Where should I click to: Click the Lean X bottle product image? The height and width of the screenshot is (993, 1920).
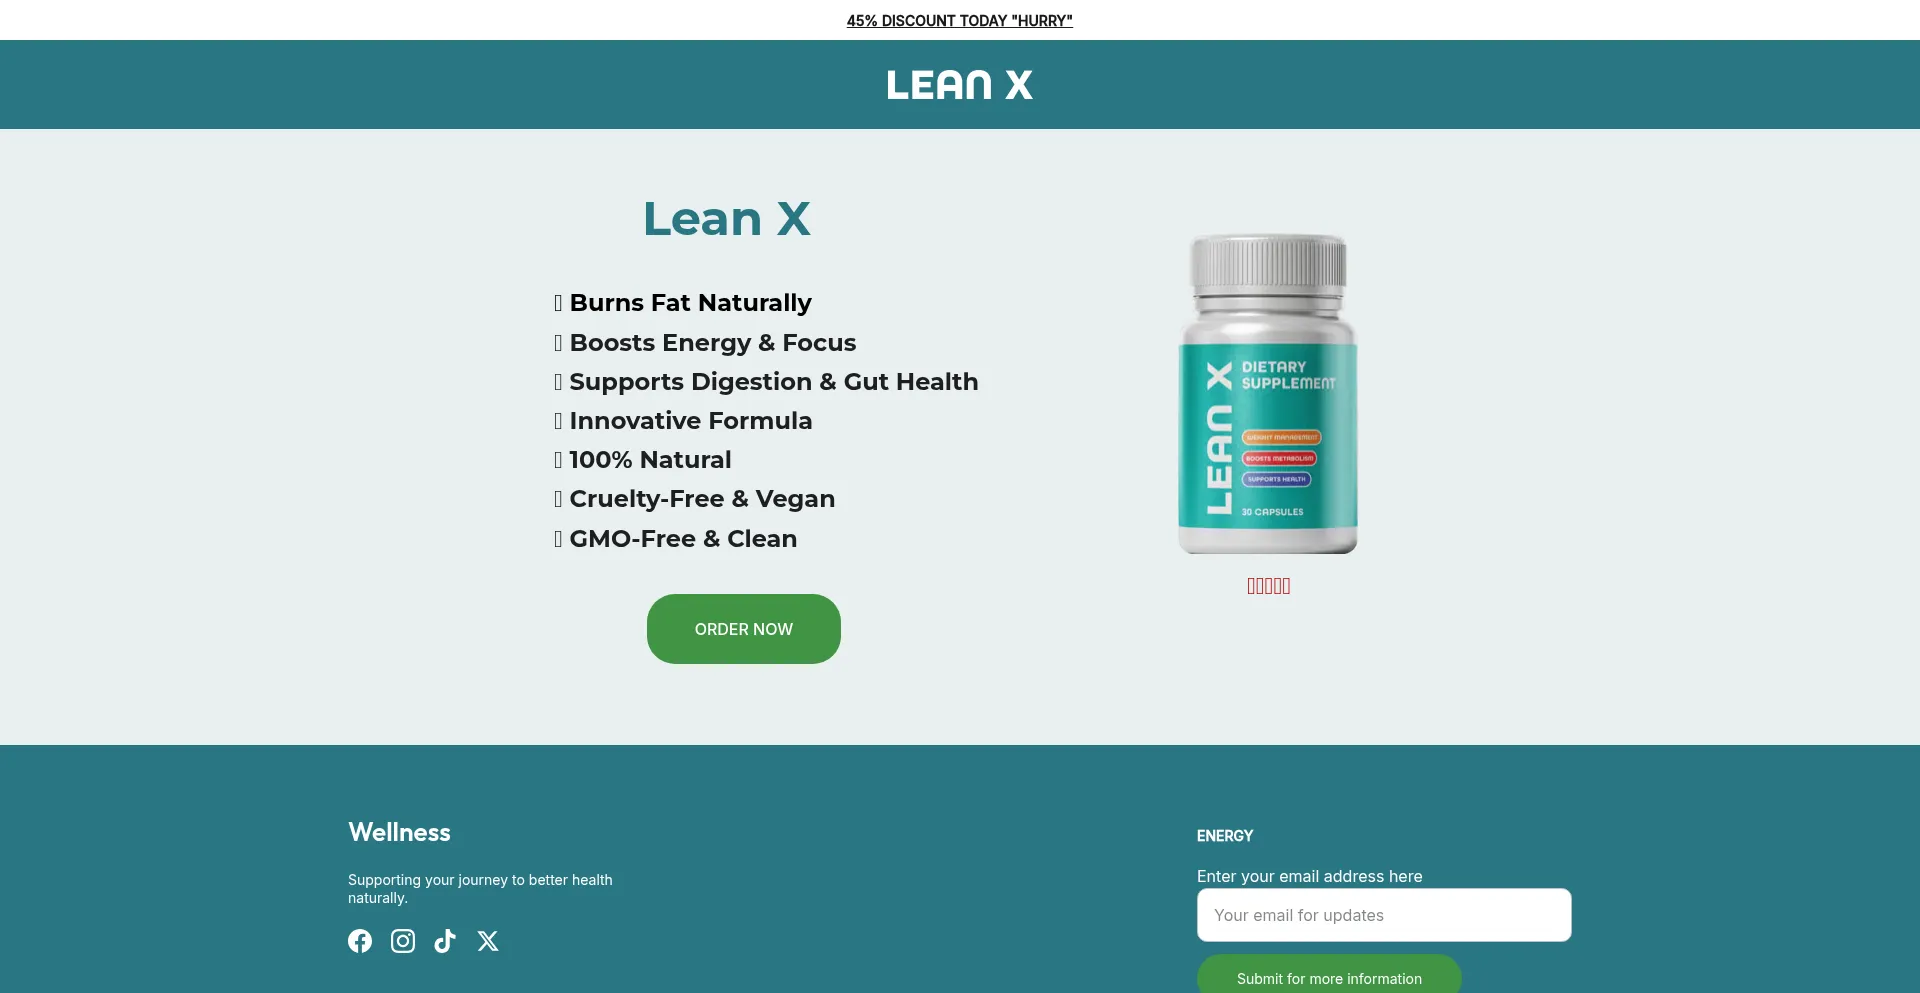pyautogui.click(x=1268, y=394)
